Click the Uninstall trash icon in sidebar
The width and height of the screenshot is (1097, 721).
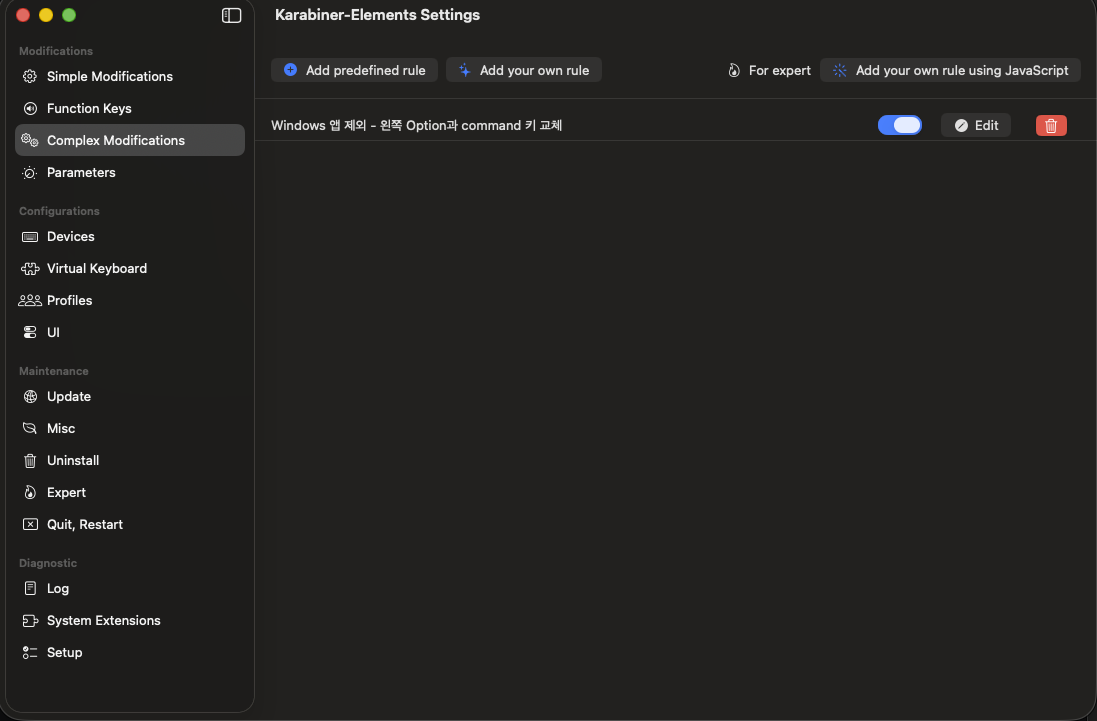(29, 460)
